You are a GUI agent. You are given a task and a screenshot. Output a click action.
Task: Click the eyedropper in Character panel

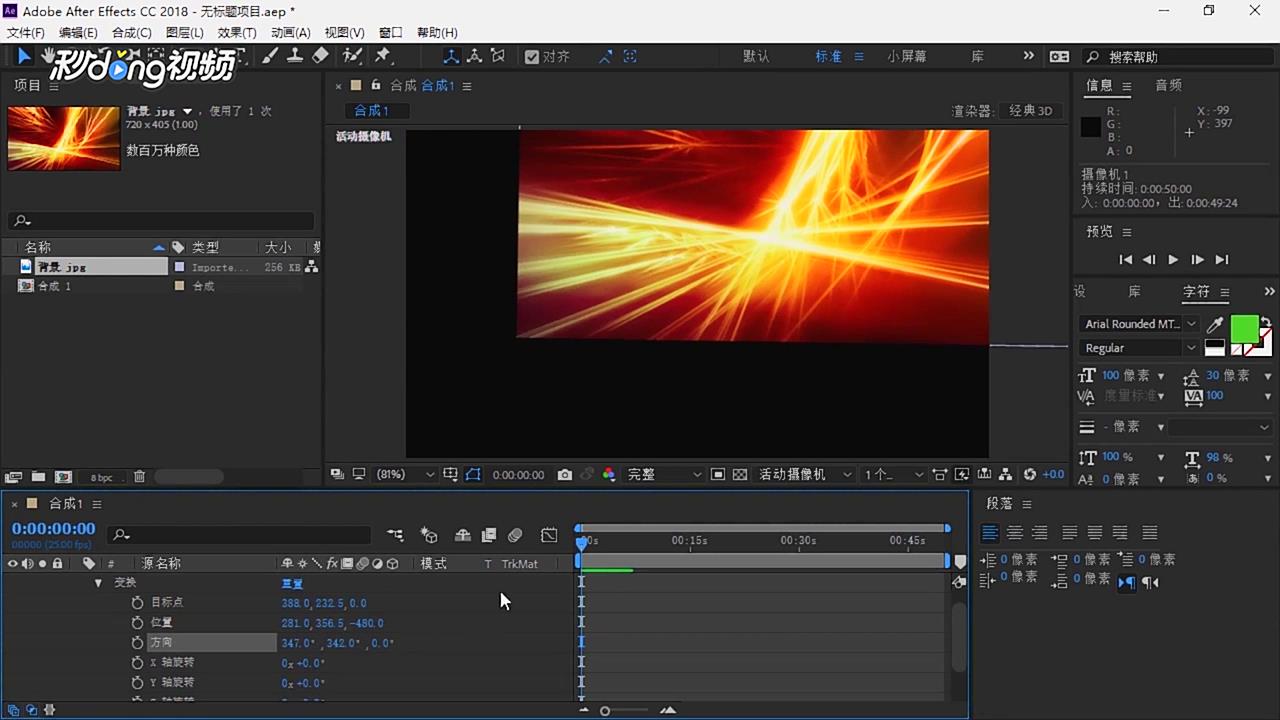tap(1215, 324)
